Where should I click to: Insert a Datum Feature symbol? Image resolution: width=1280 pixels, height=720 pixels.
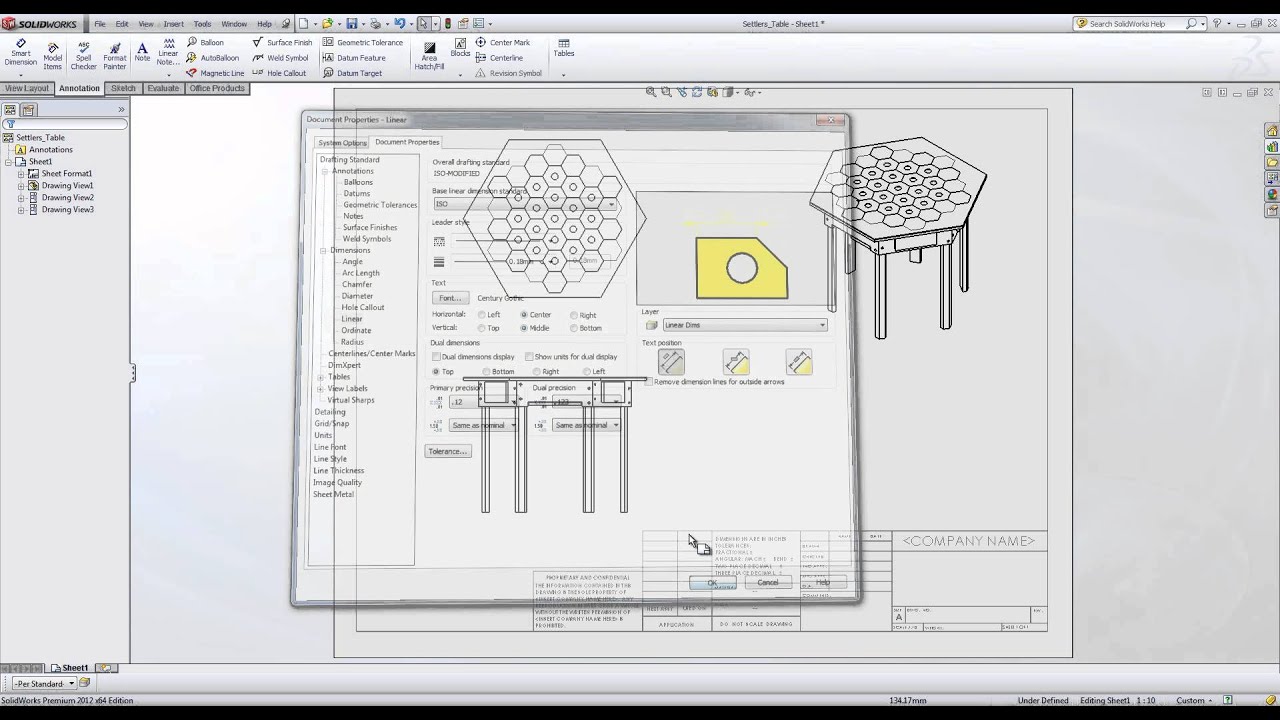coord(354,58)
